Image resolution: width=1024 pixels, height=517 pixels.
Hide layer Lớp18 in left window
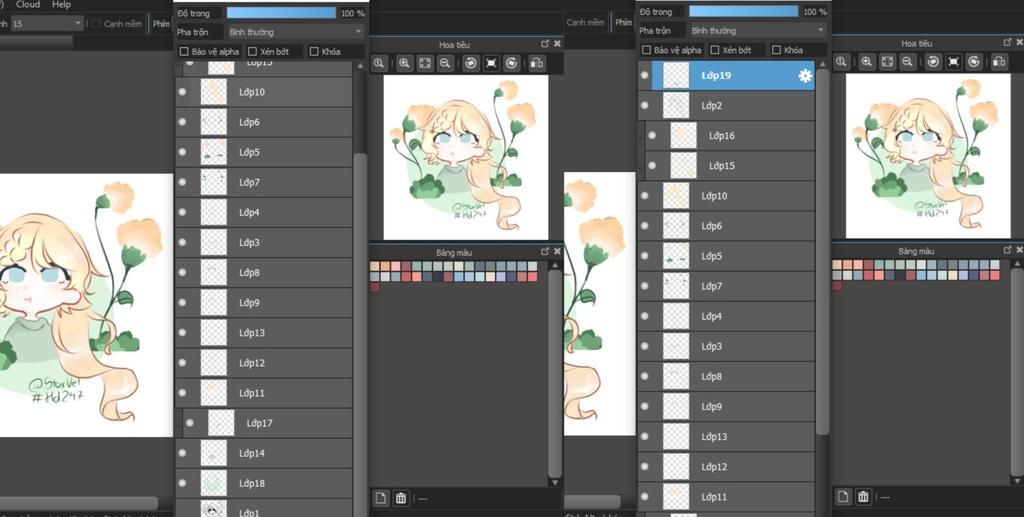[182, 483]
